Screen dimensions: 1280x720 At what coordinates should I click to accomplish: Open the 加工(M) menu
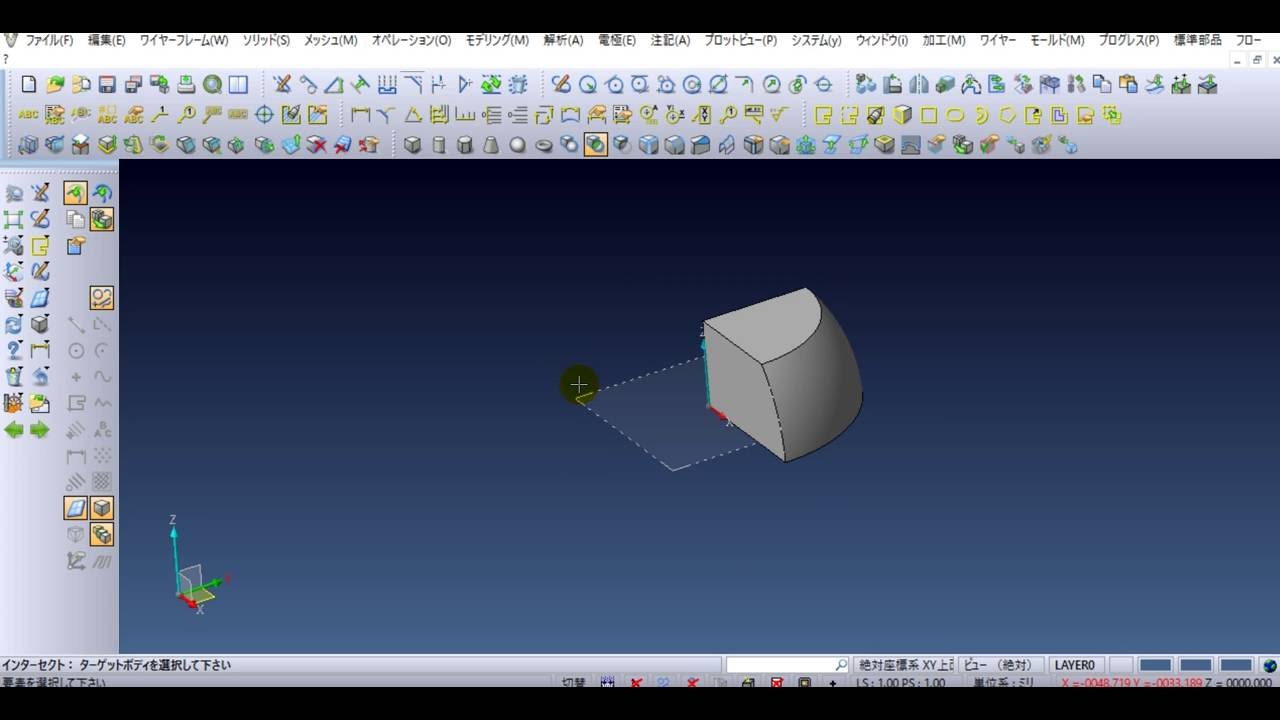point(944,40)
